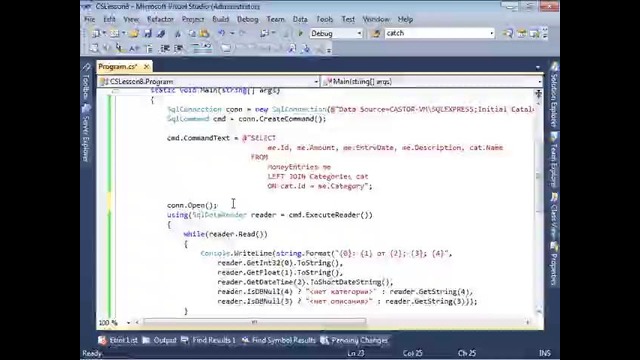Open the Build menu
The height and width of the screenshot is (360, 640).
[x=220, y=19]
